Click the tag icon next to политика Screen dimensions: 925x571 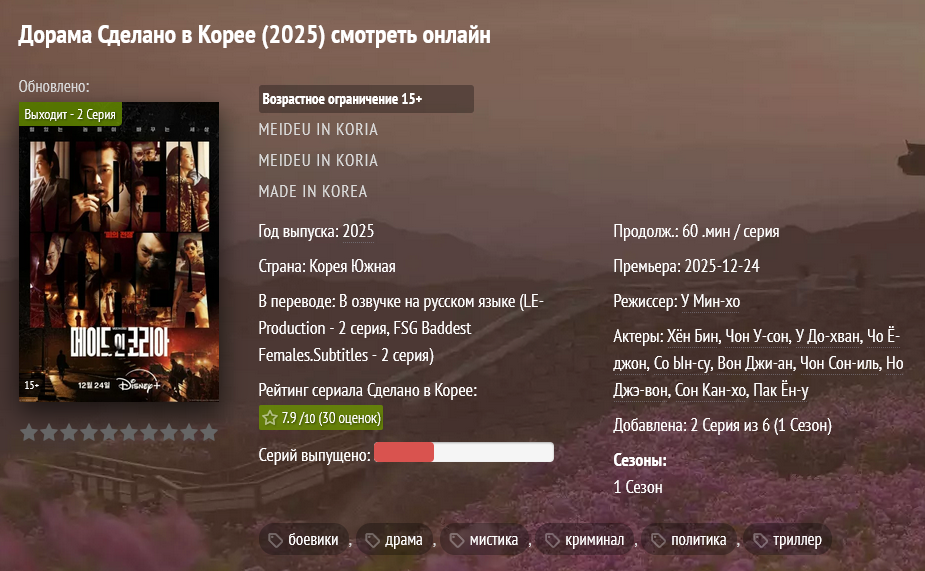pos(658,540)
